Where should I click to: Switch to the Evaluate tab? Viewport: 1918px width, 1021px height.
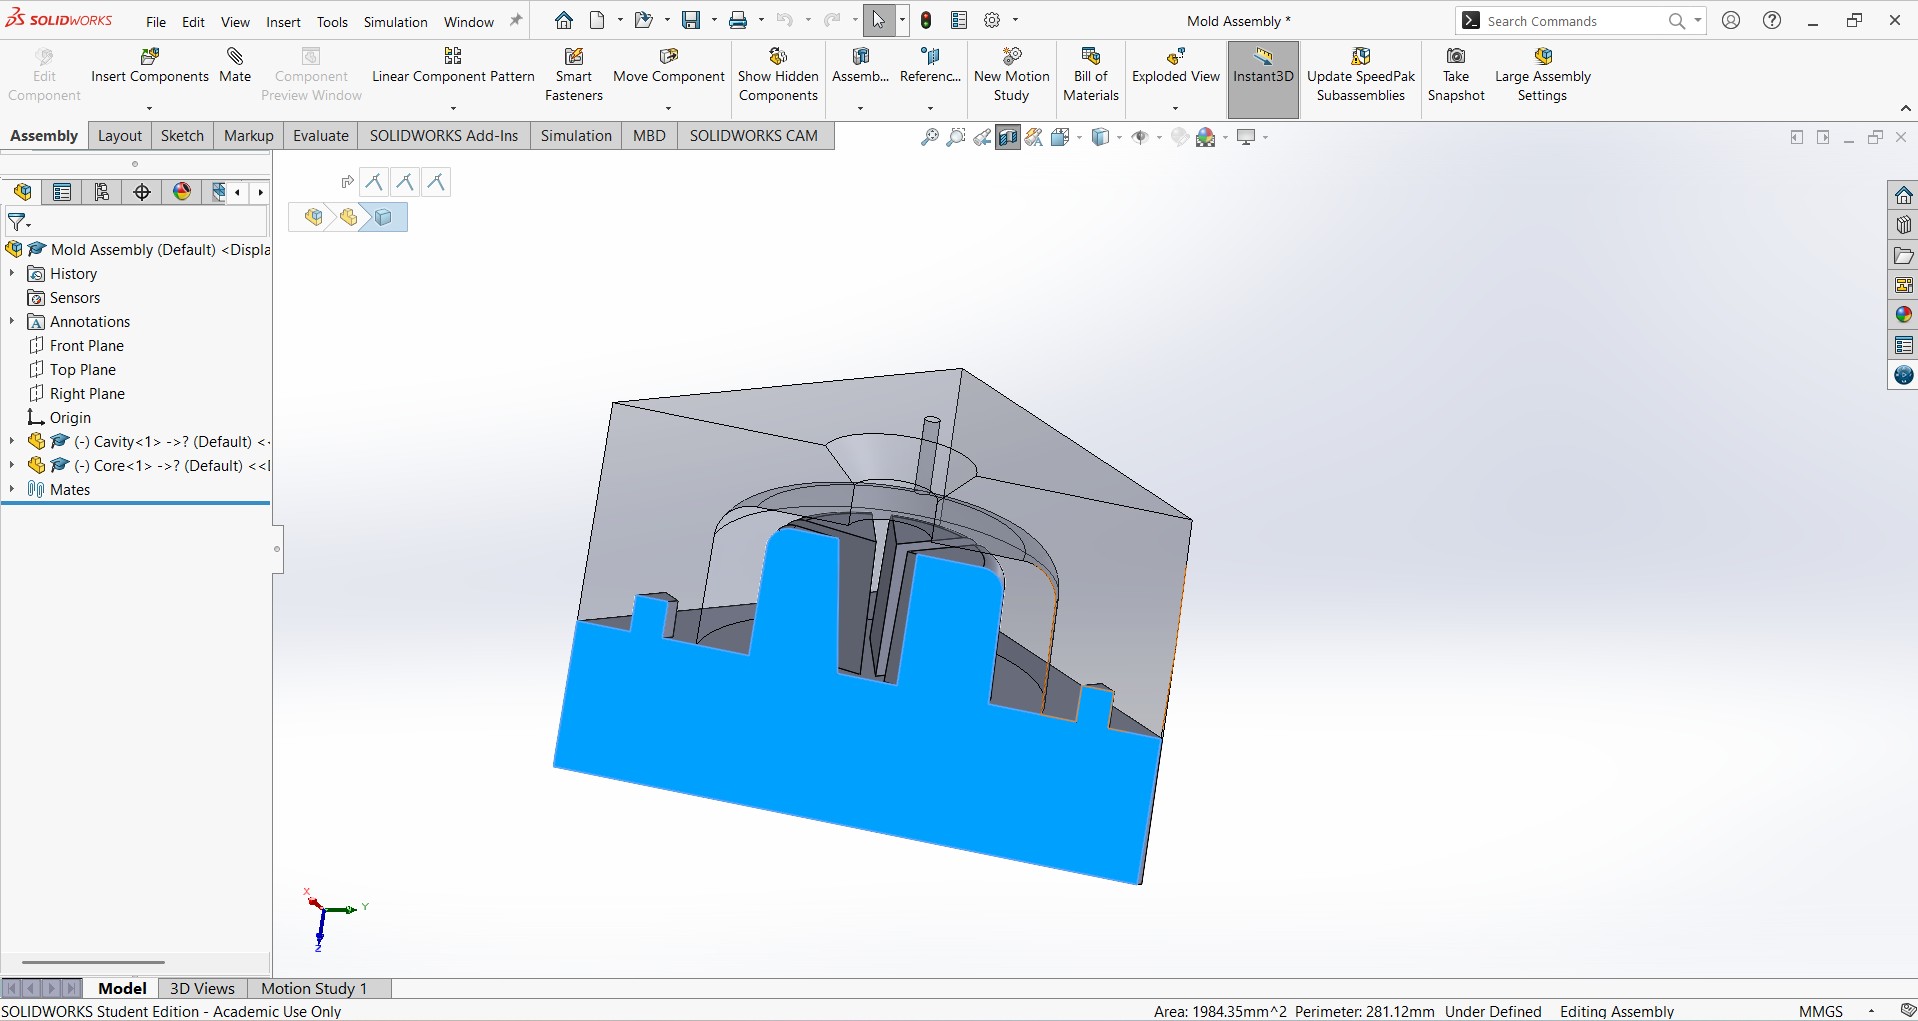tap(320, 136)
